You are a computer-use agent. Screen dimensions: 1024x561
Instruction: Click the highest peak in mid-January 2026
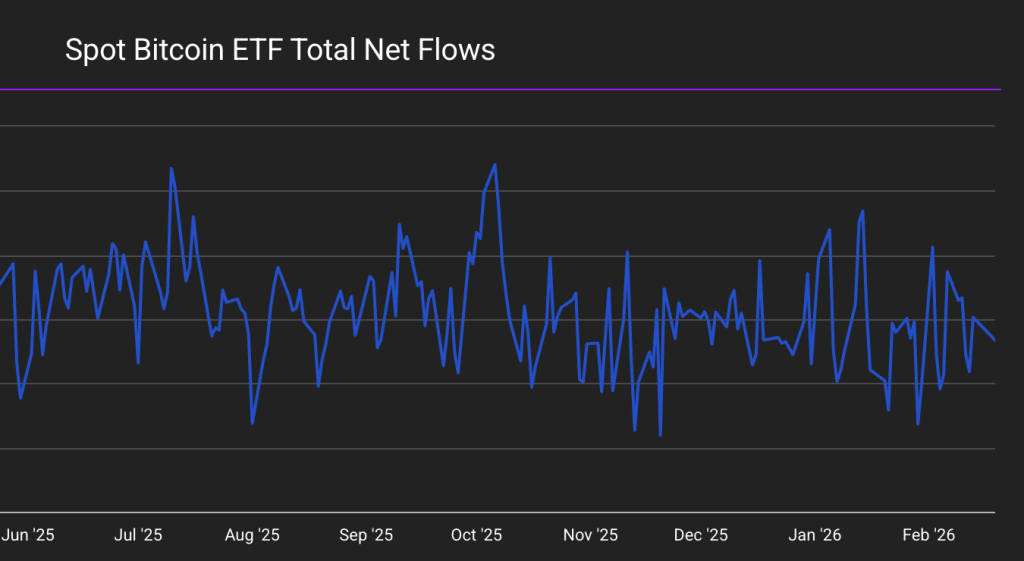coord(862,211)
